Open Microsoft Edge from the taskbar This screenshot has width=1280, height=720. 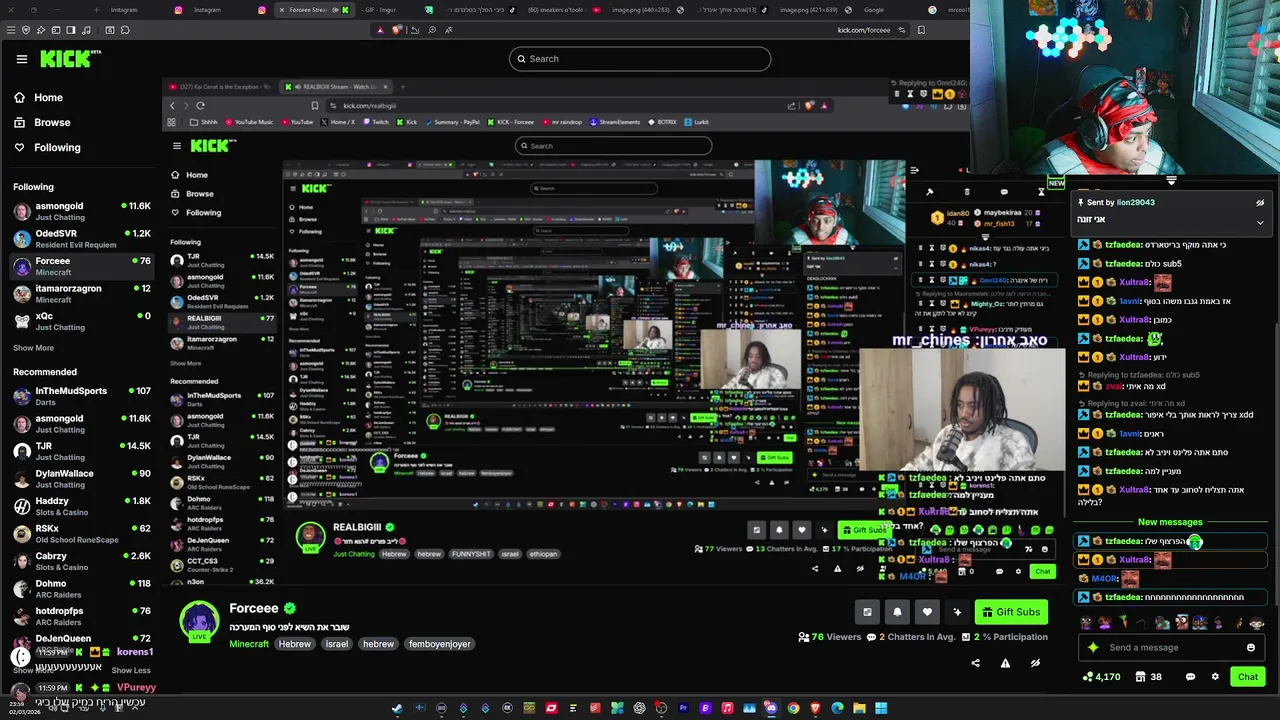[x=837, y=708]
